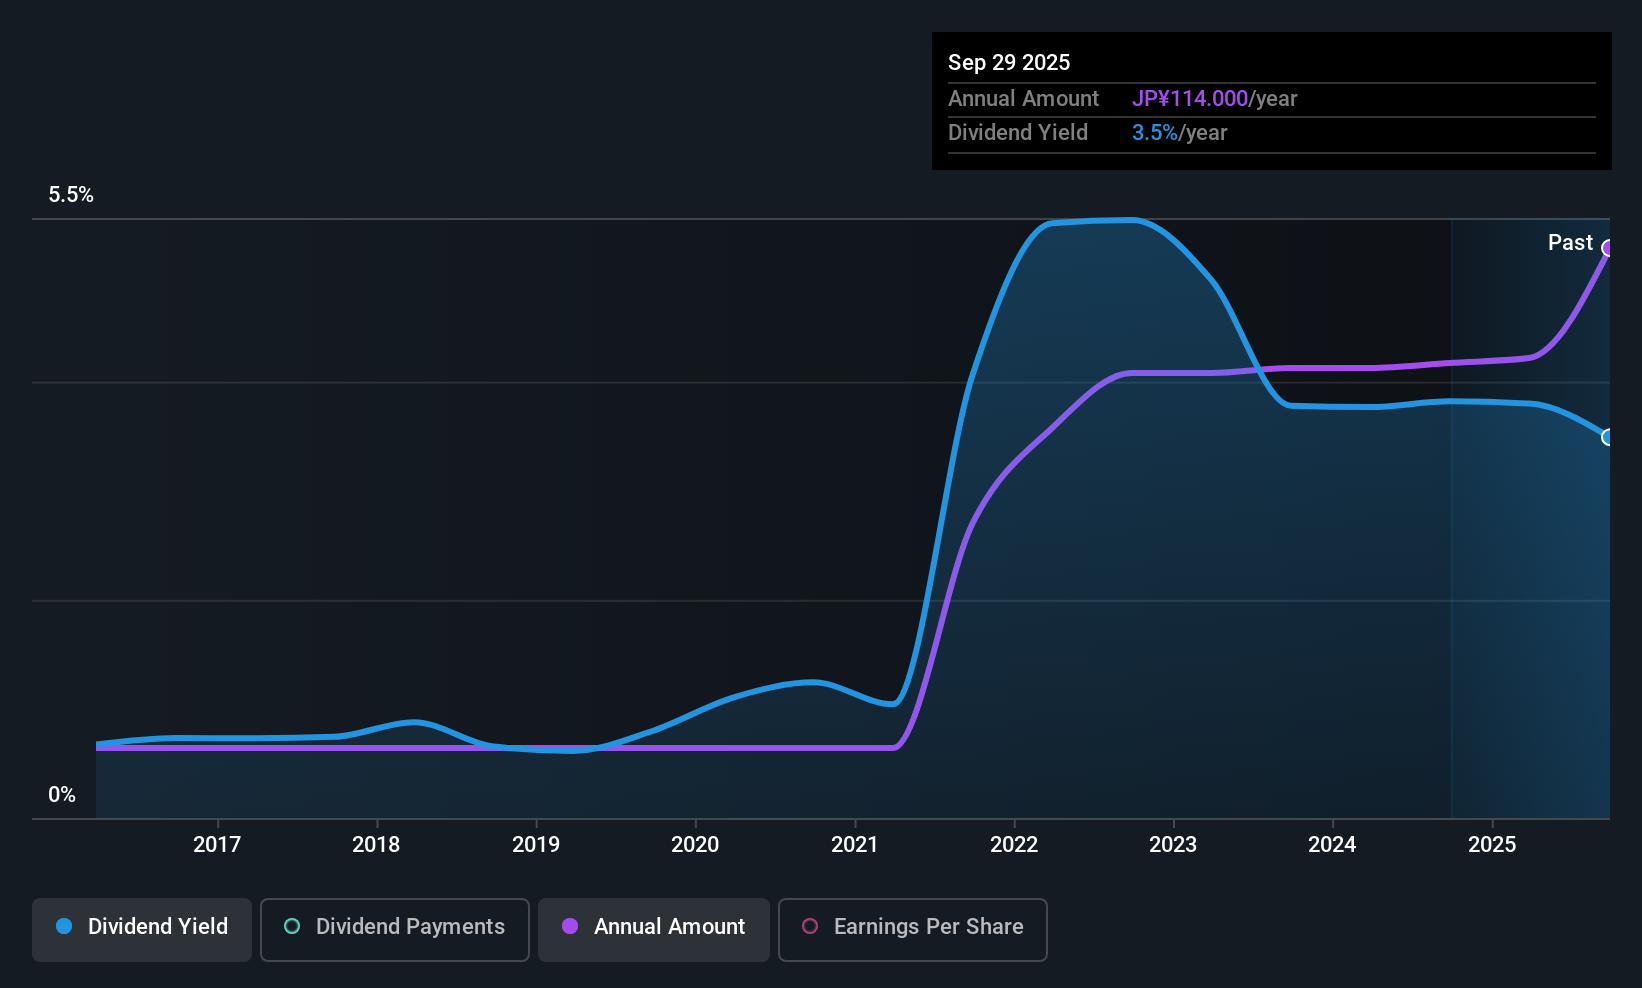
Task: Select the 2025 year label on the axis
Action: coord(1492,844)
